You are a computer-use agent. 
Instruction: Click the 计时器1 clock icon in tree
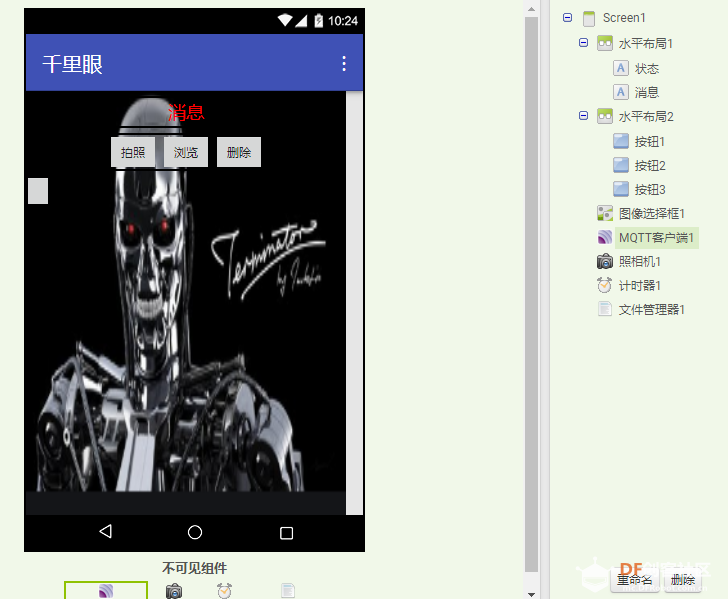[x=604, y=285]
